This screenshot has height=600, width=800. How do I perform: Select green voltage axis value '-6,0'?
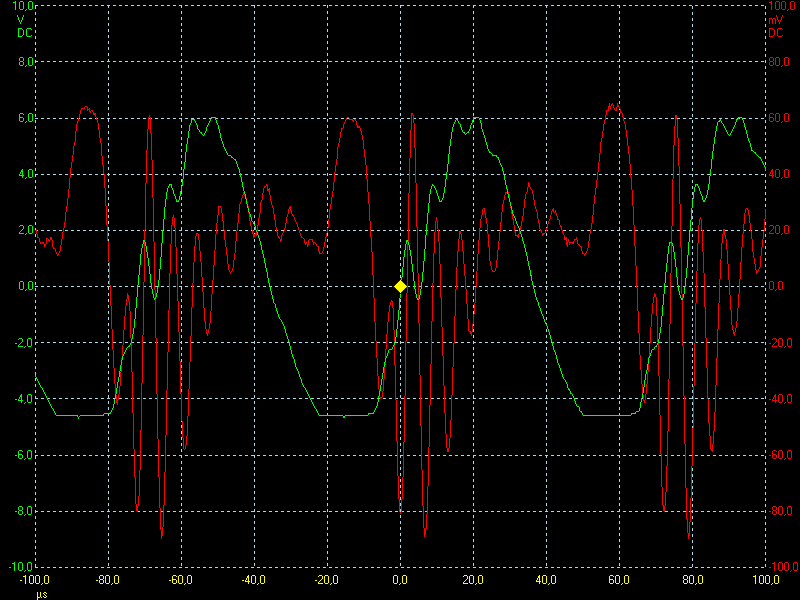click(x=23, y=455)
